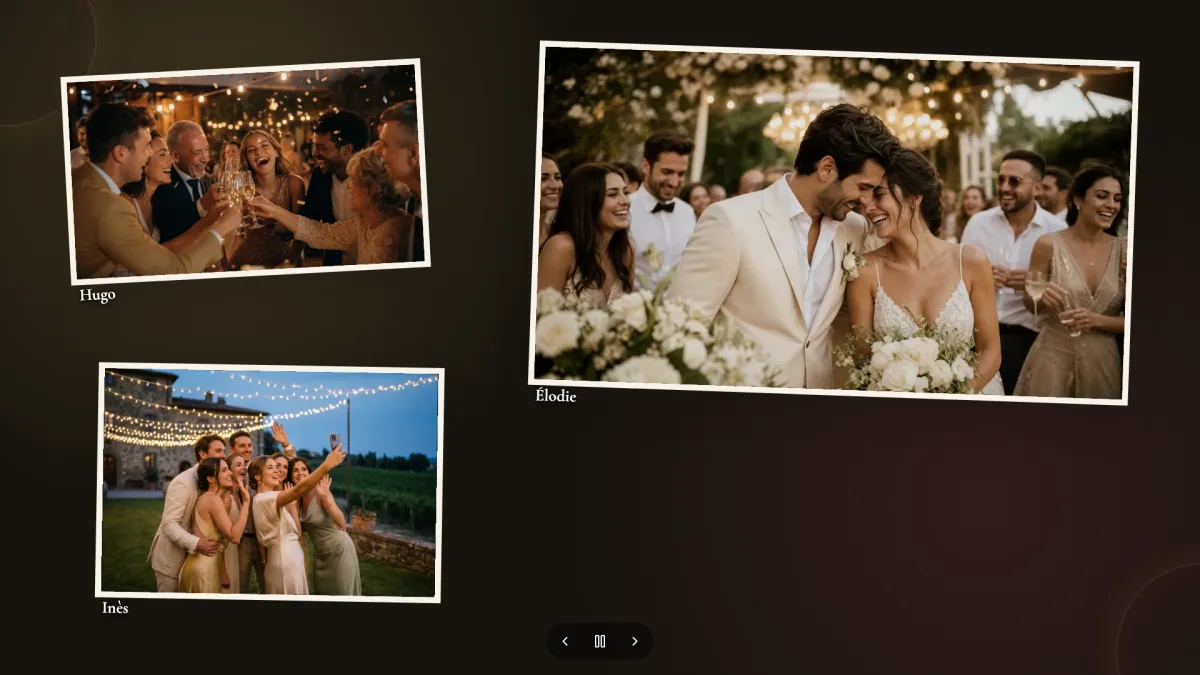Image resolution: width=1200 pixels, height=675 pixels.
Task: Advance to the next slide arrow
Action: [634, 641]
